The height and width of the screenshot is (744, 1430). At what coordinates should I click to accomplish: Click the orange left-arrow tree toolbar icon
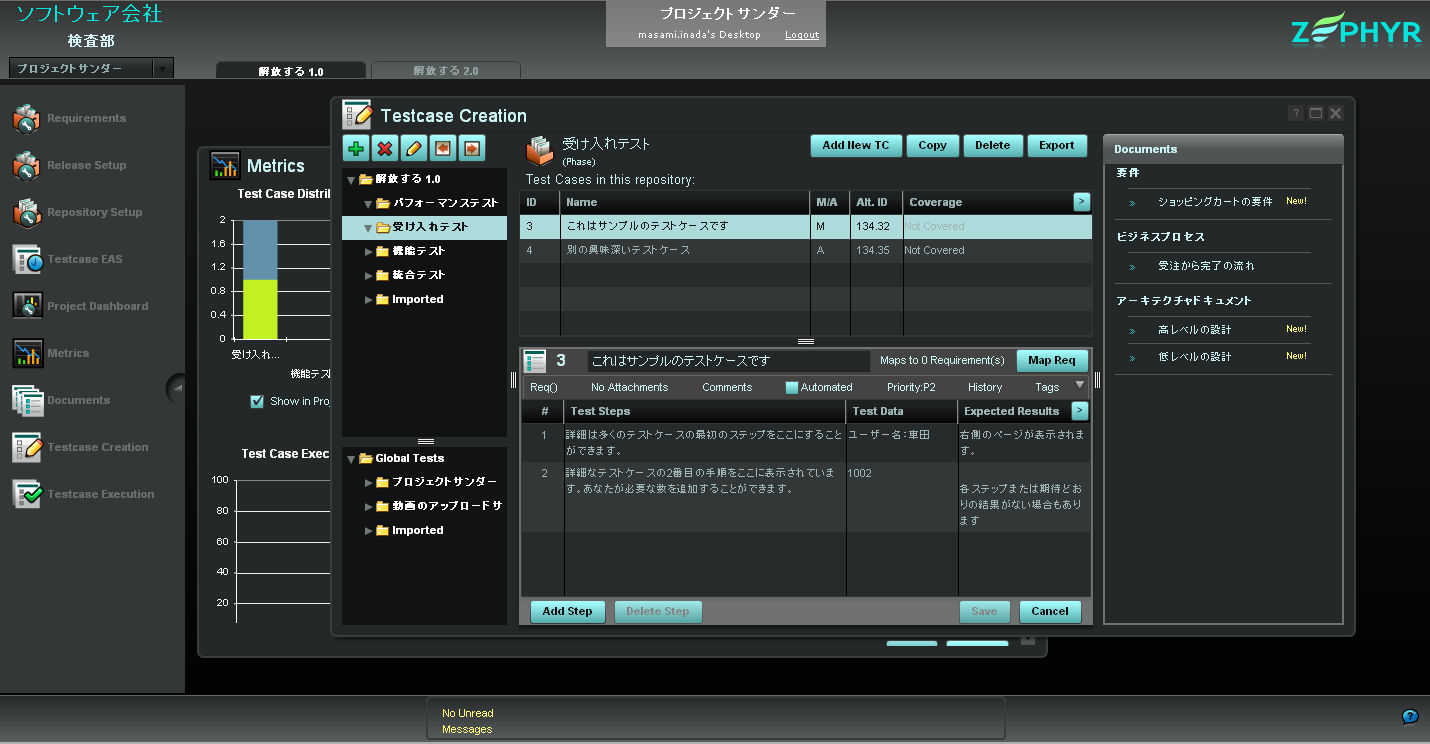(x=443, y=149)
